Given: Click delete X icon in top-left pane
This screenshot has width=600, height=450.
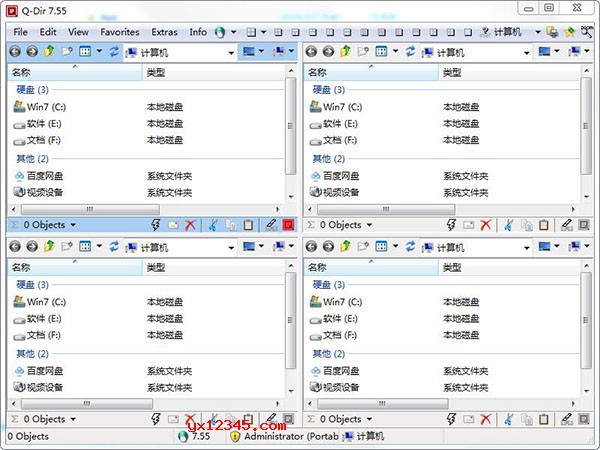Looking at the screenshot, I should (190, 225).
